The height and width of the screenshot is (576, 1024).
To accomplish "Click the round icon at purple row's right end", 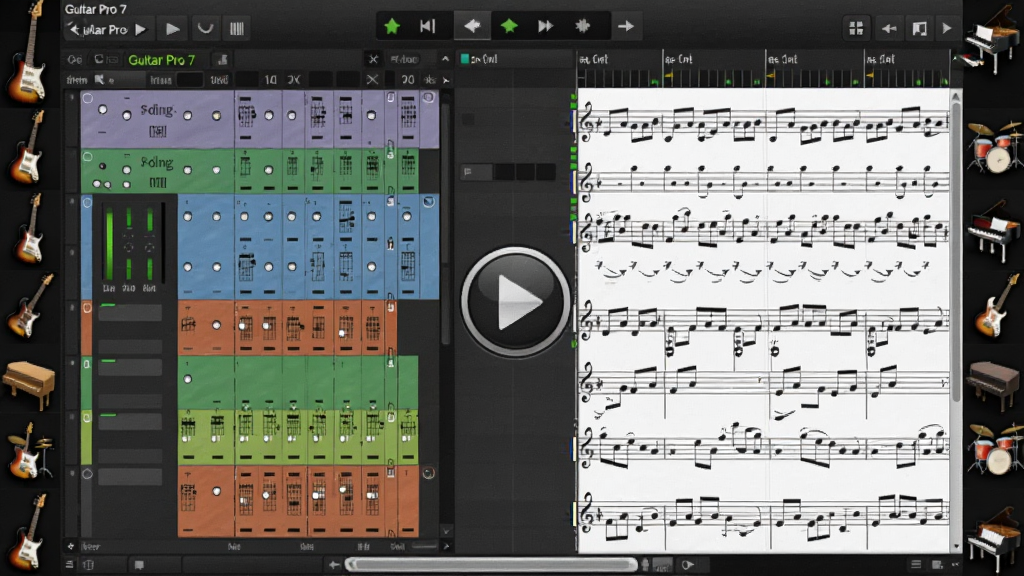I will coord(428,97).
